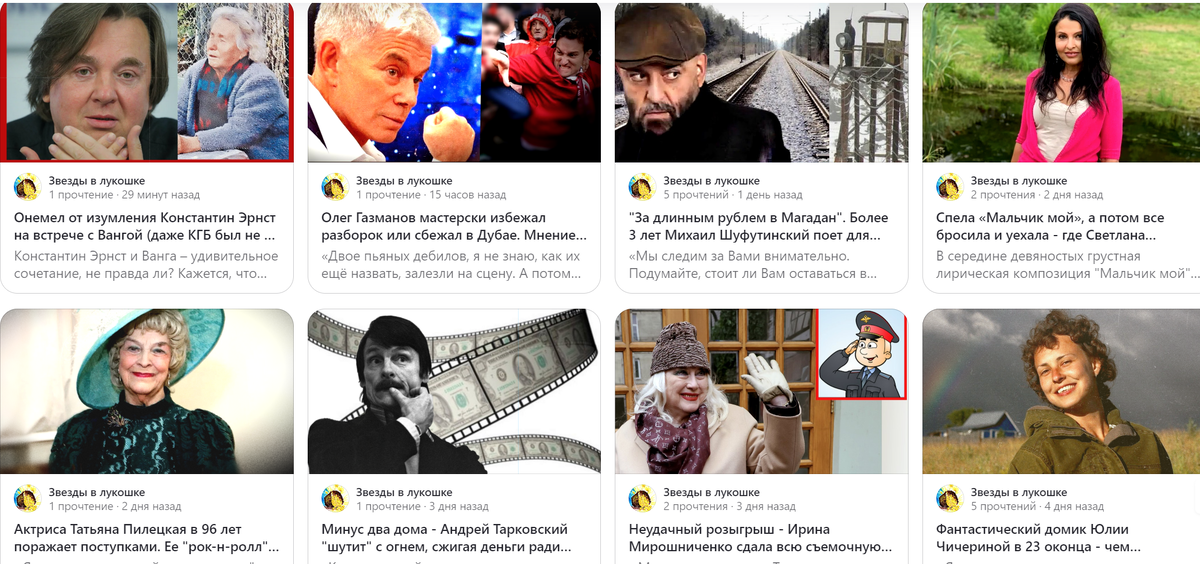Click channel avatar on Andrei Tarkovsky card

334,498
